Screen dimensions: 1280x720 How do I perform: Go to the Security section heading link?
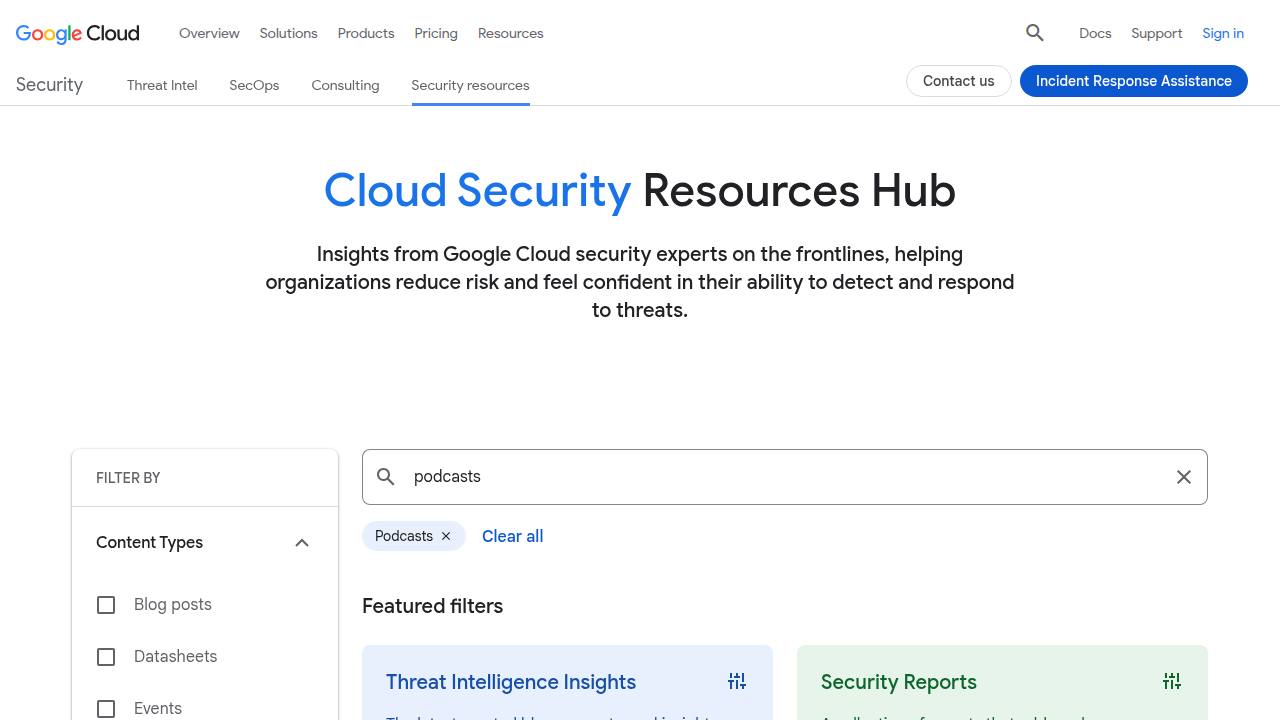coord(49,85)
